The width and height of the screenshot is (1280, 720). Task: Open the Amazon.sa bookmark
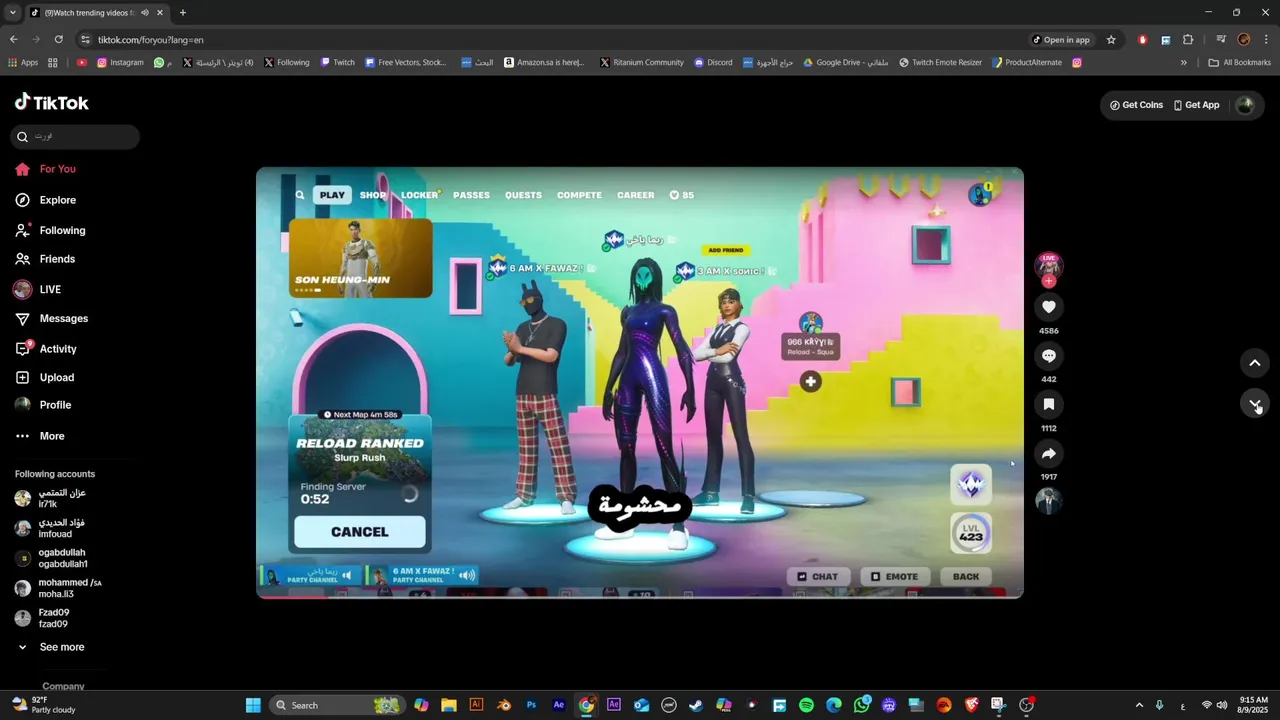pos(544,62)
